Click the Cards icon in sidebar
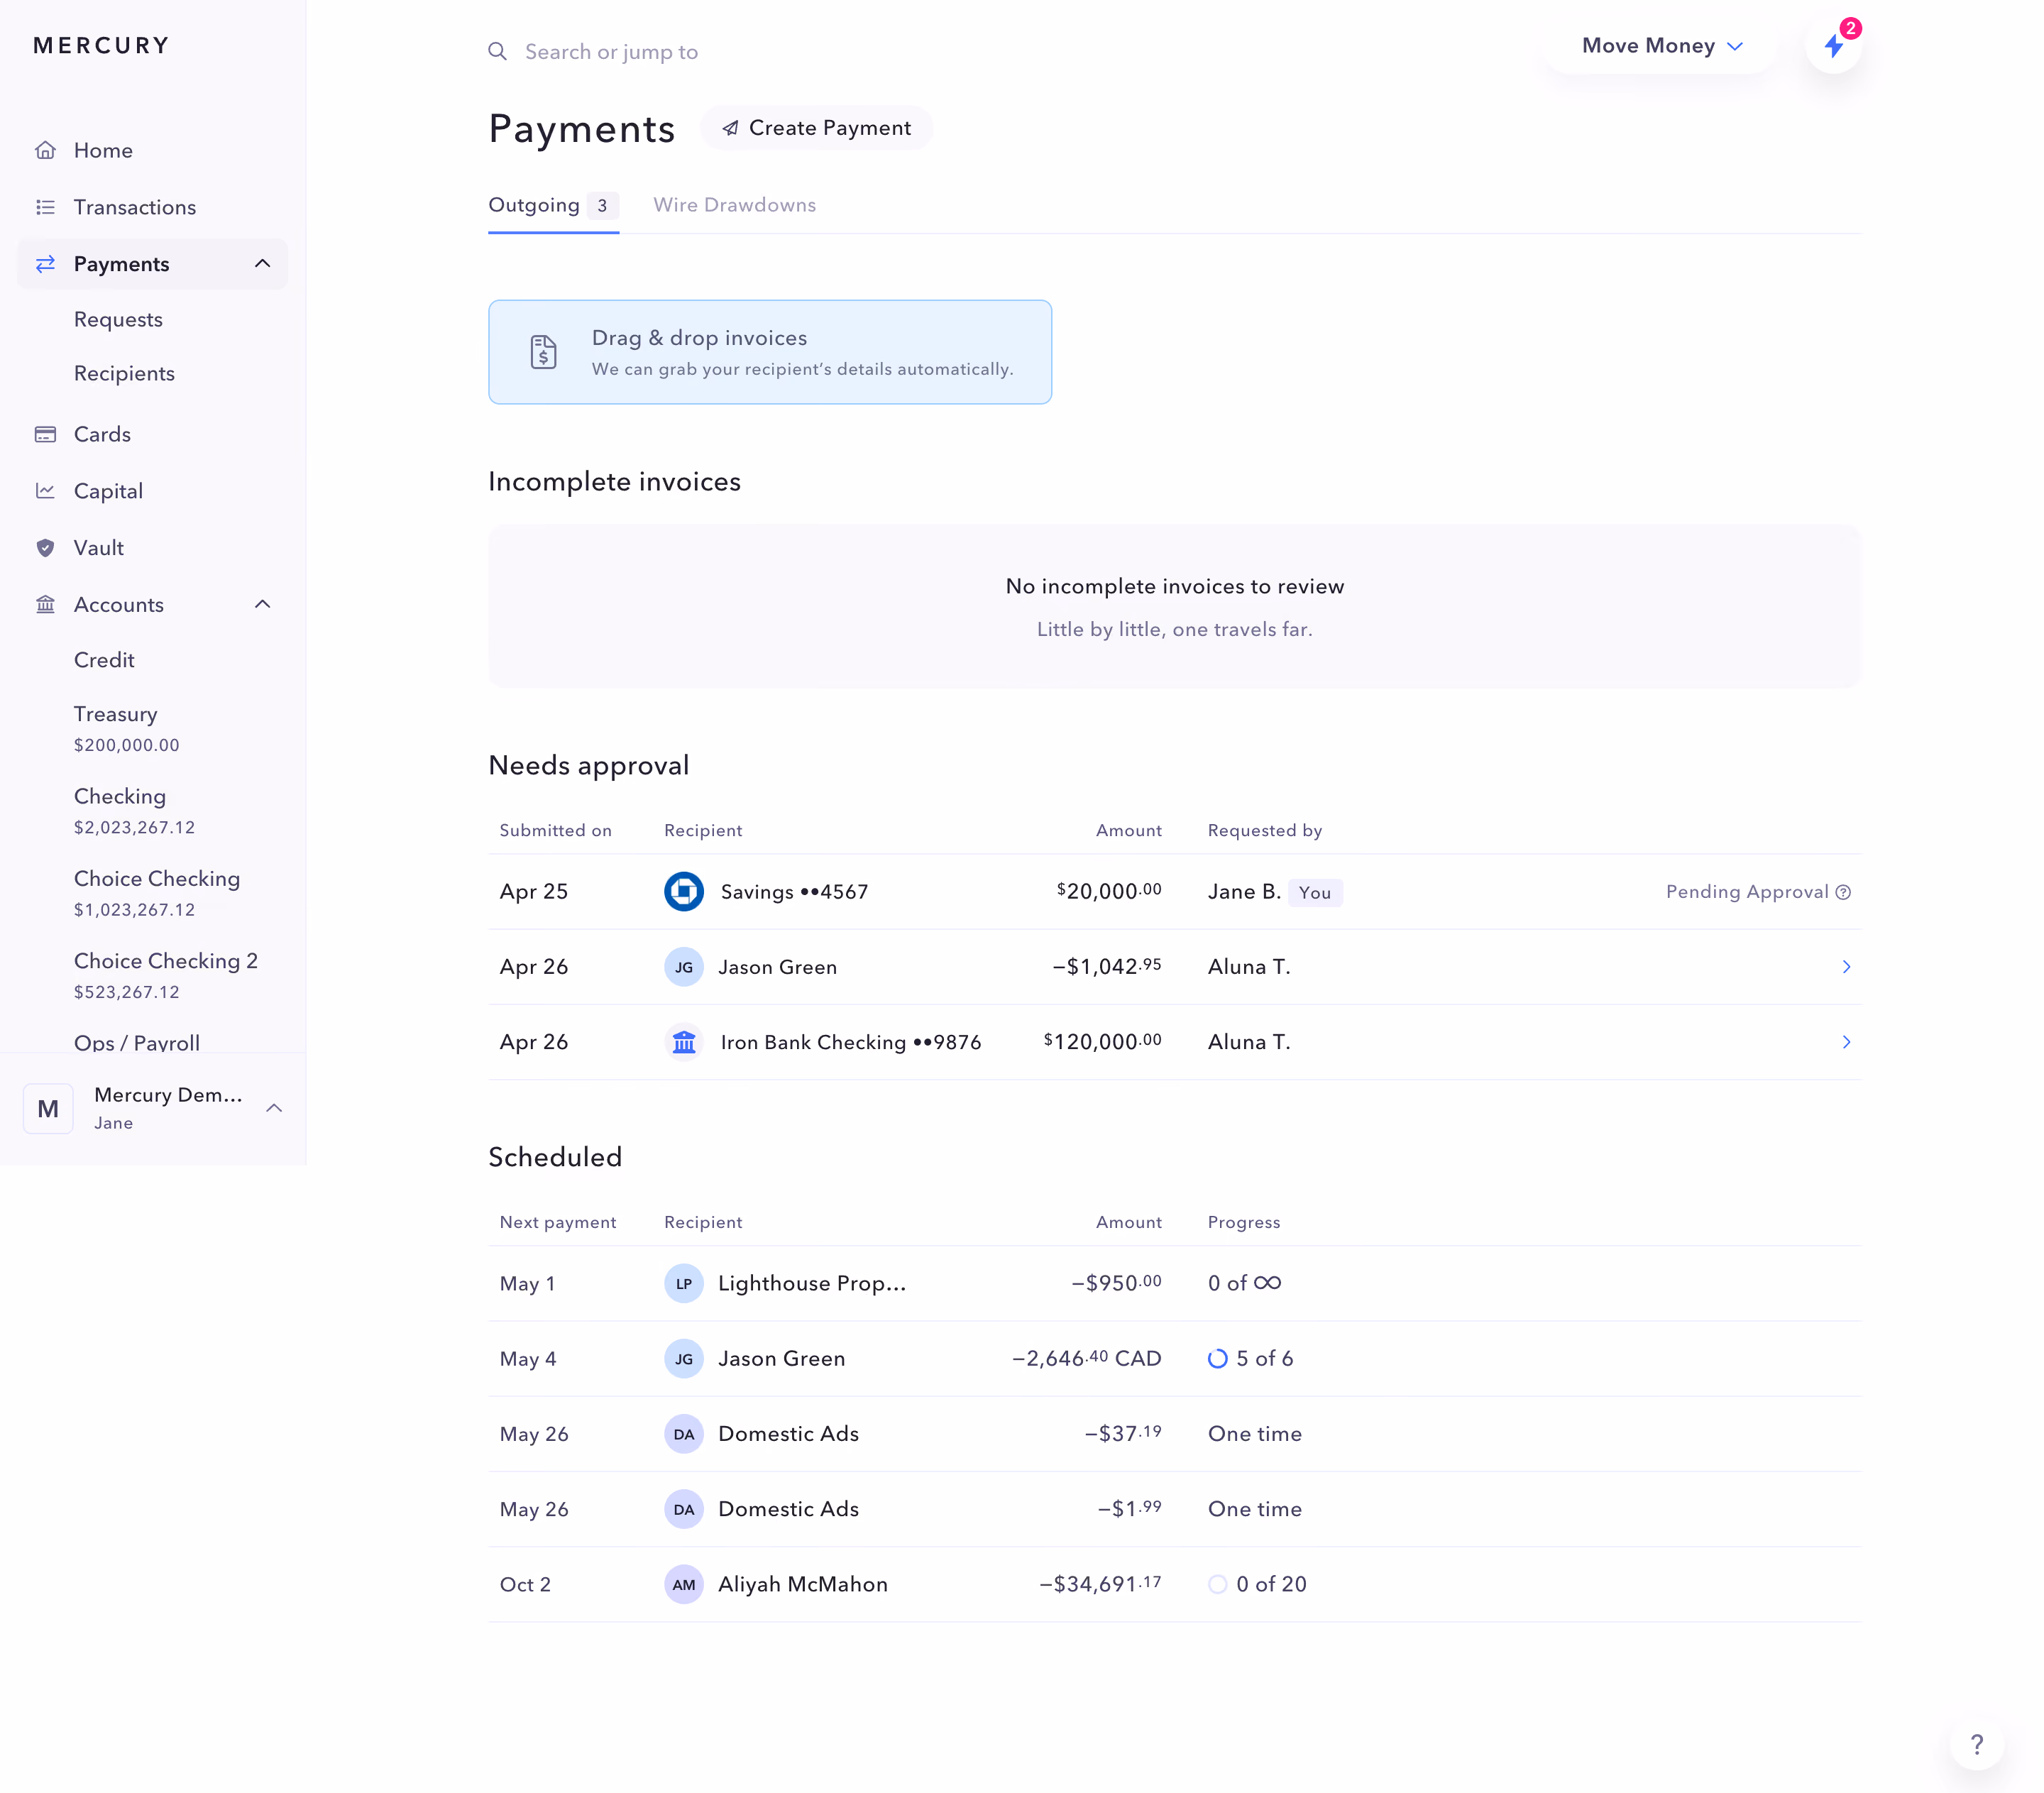Image resolution: width=2044 pixels, height=1793 pixels. tap(45, 434)
